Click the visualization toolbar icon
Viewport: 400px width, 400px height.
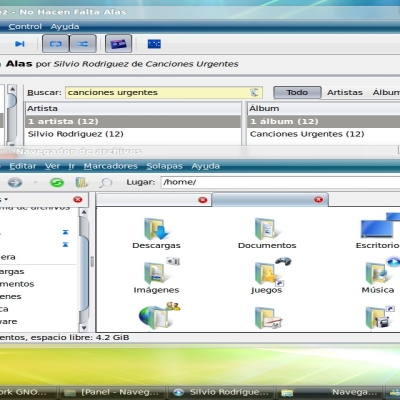(154, 44)
